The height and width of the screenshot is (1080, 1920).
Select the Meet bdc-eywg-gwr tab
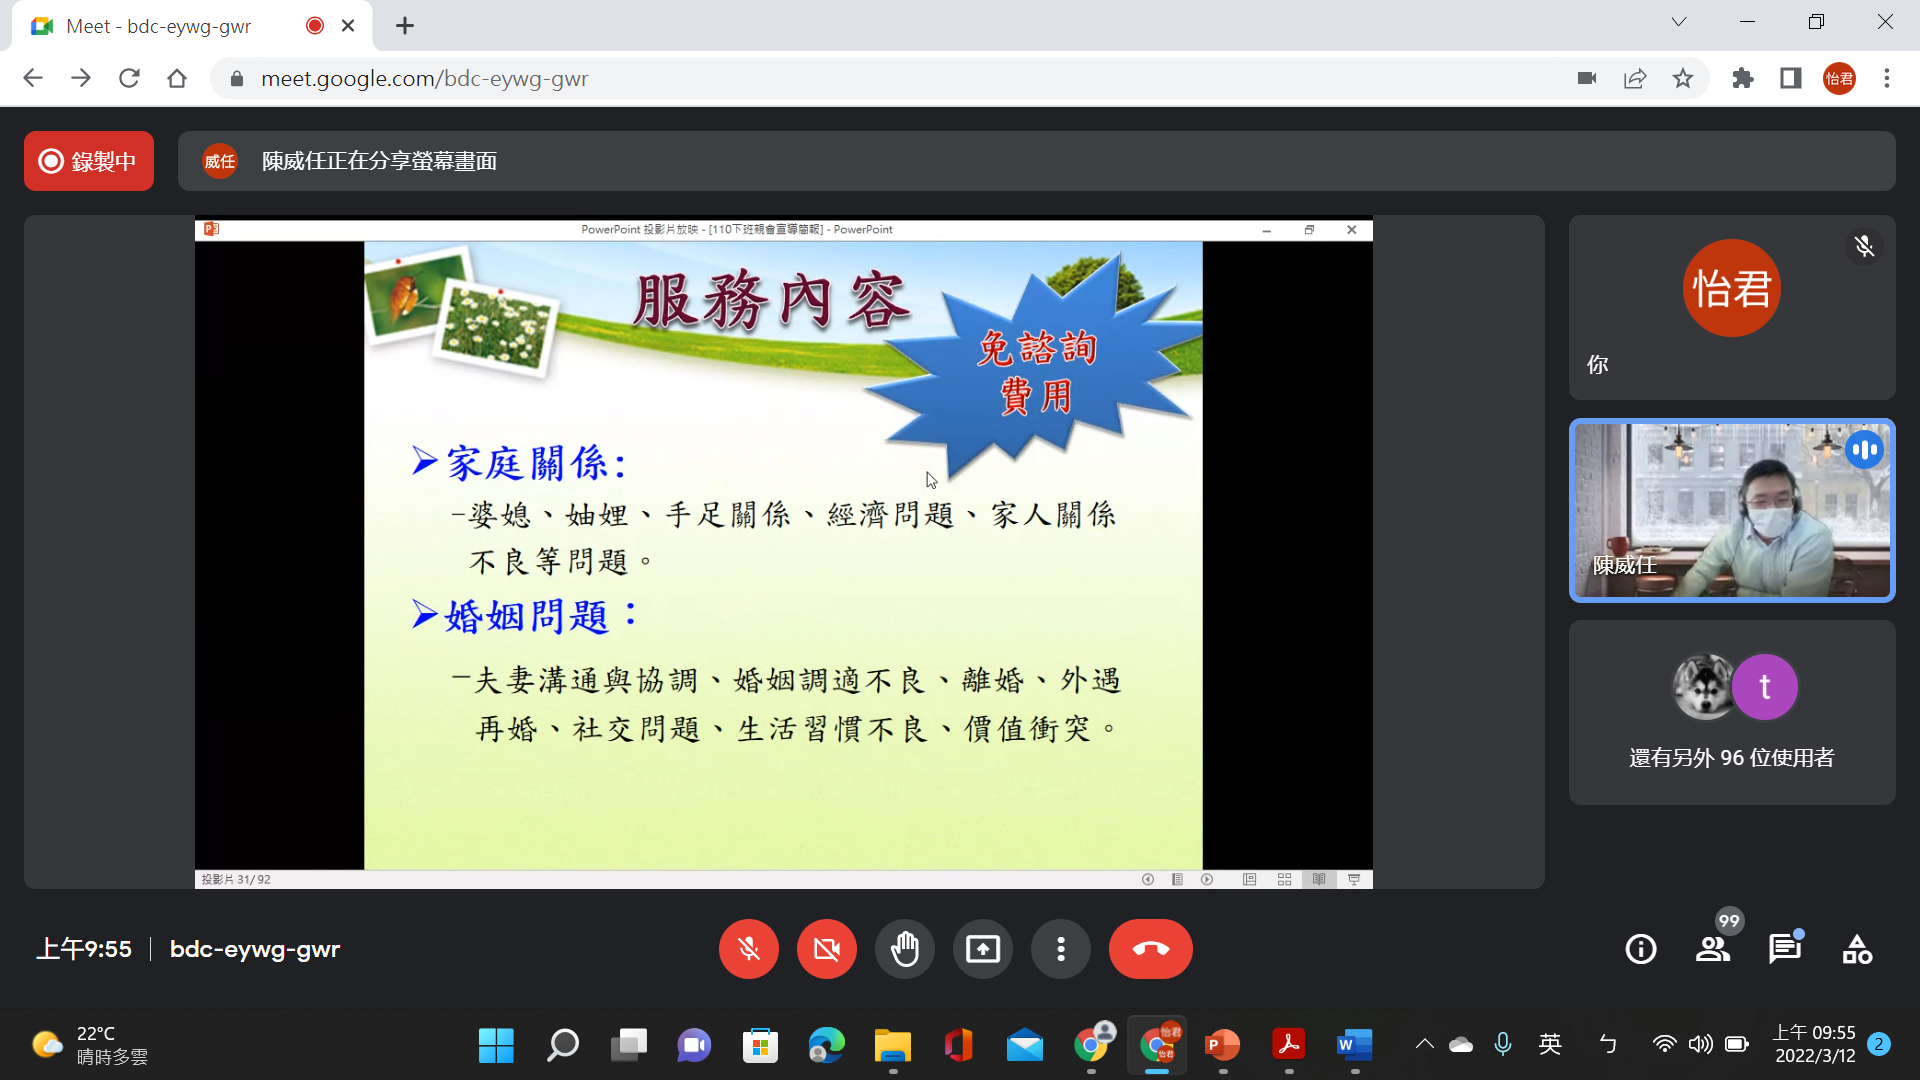pyautogui.click(x=160, y=26)
